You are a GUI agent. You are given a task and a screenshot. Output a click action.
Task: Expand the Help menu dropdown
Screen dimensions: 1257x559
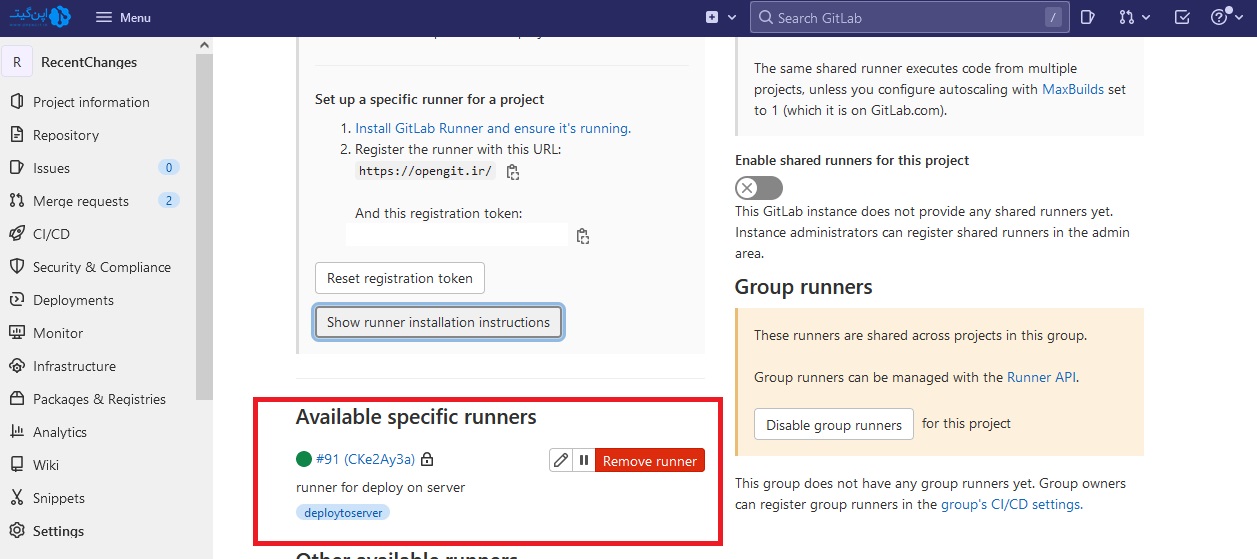[1225, 17]
